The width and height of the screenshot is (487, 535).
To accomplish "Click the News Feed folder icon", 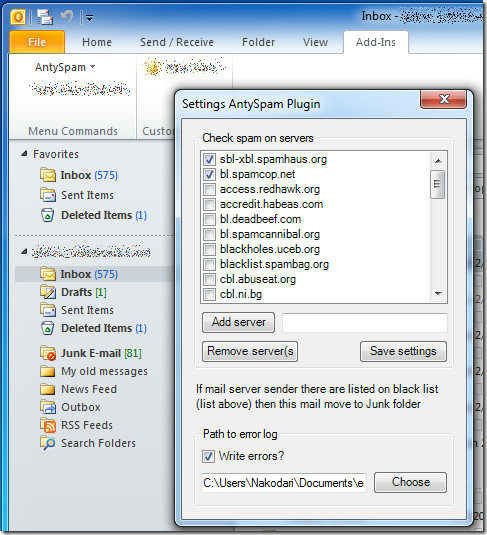I will [x=48, y=389].
